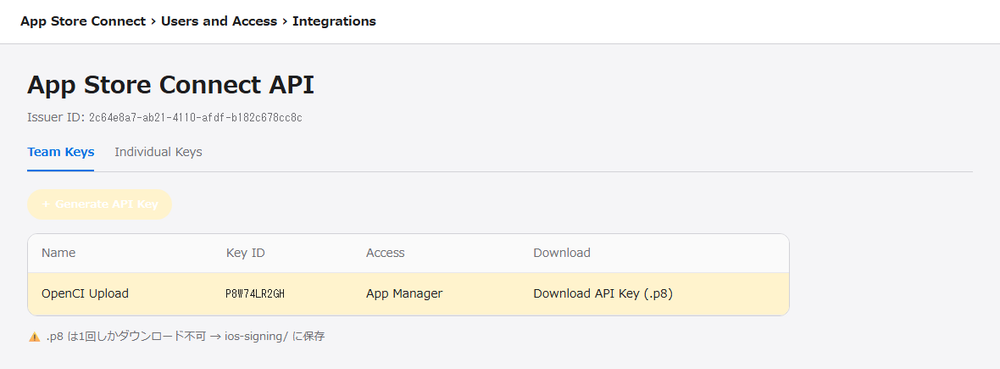
Task: Click the Issuer ID value
Action: (x=195, y=118)
